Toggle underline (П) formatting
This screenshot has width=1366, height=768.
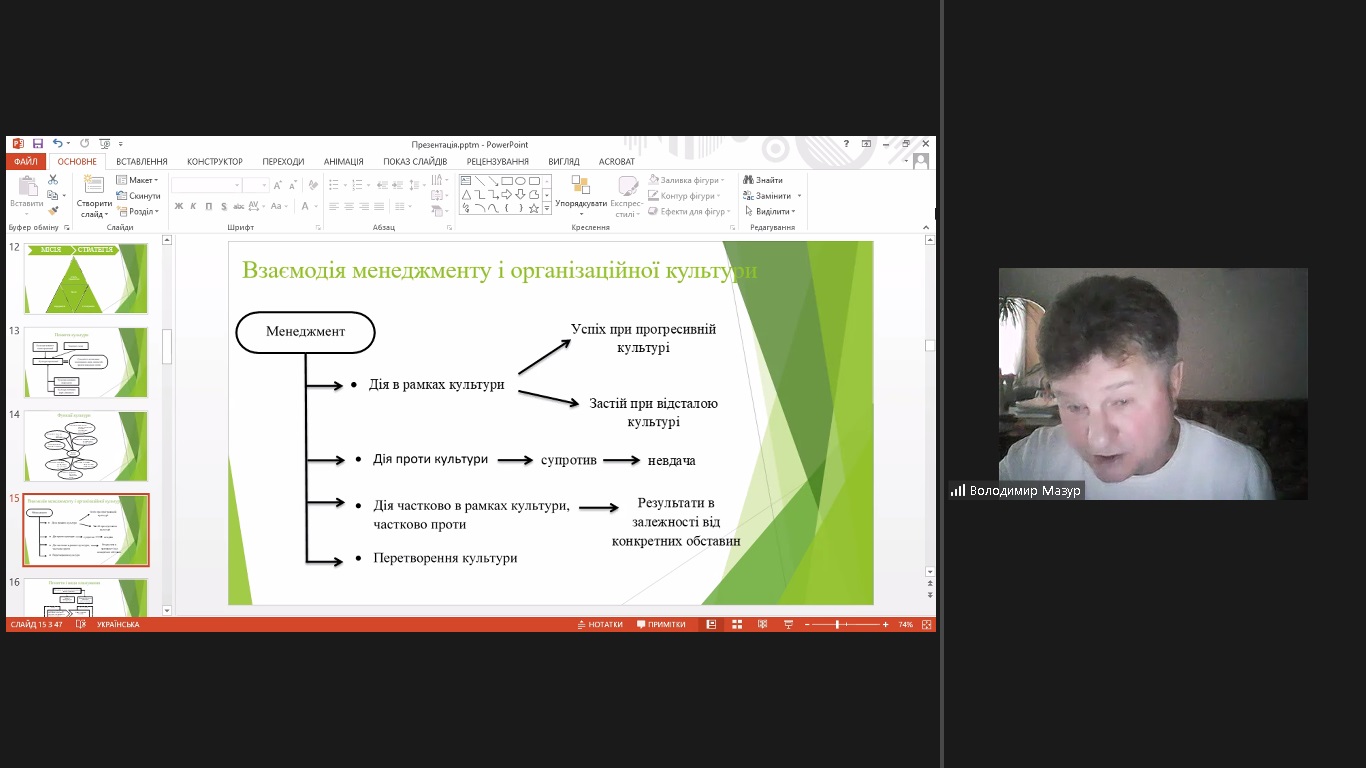tap(209, 207)
